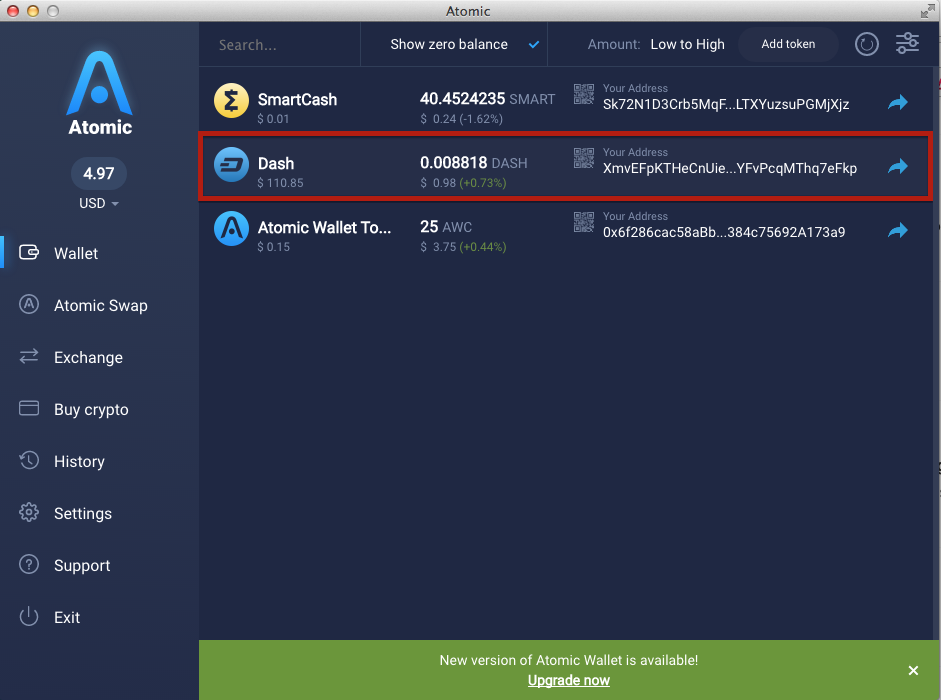The image size is (941, 700).
Task: Click the Dash coin icon
Action: (231, 164)
